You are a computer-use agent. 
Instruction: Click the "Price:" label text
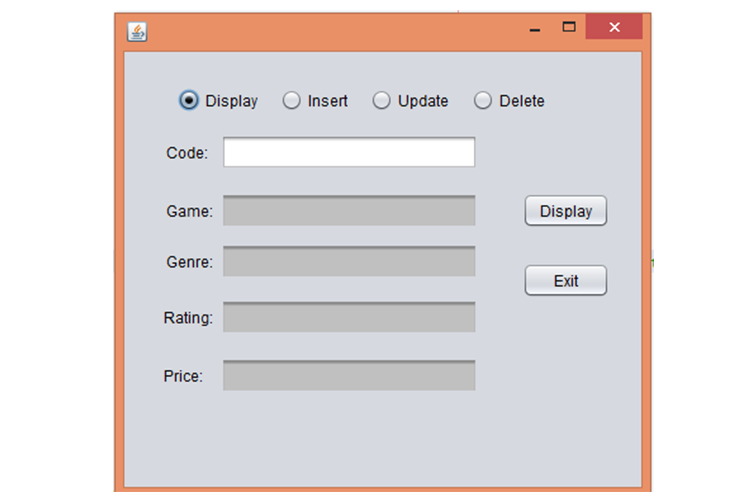click(x=183, y=376)
